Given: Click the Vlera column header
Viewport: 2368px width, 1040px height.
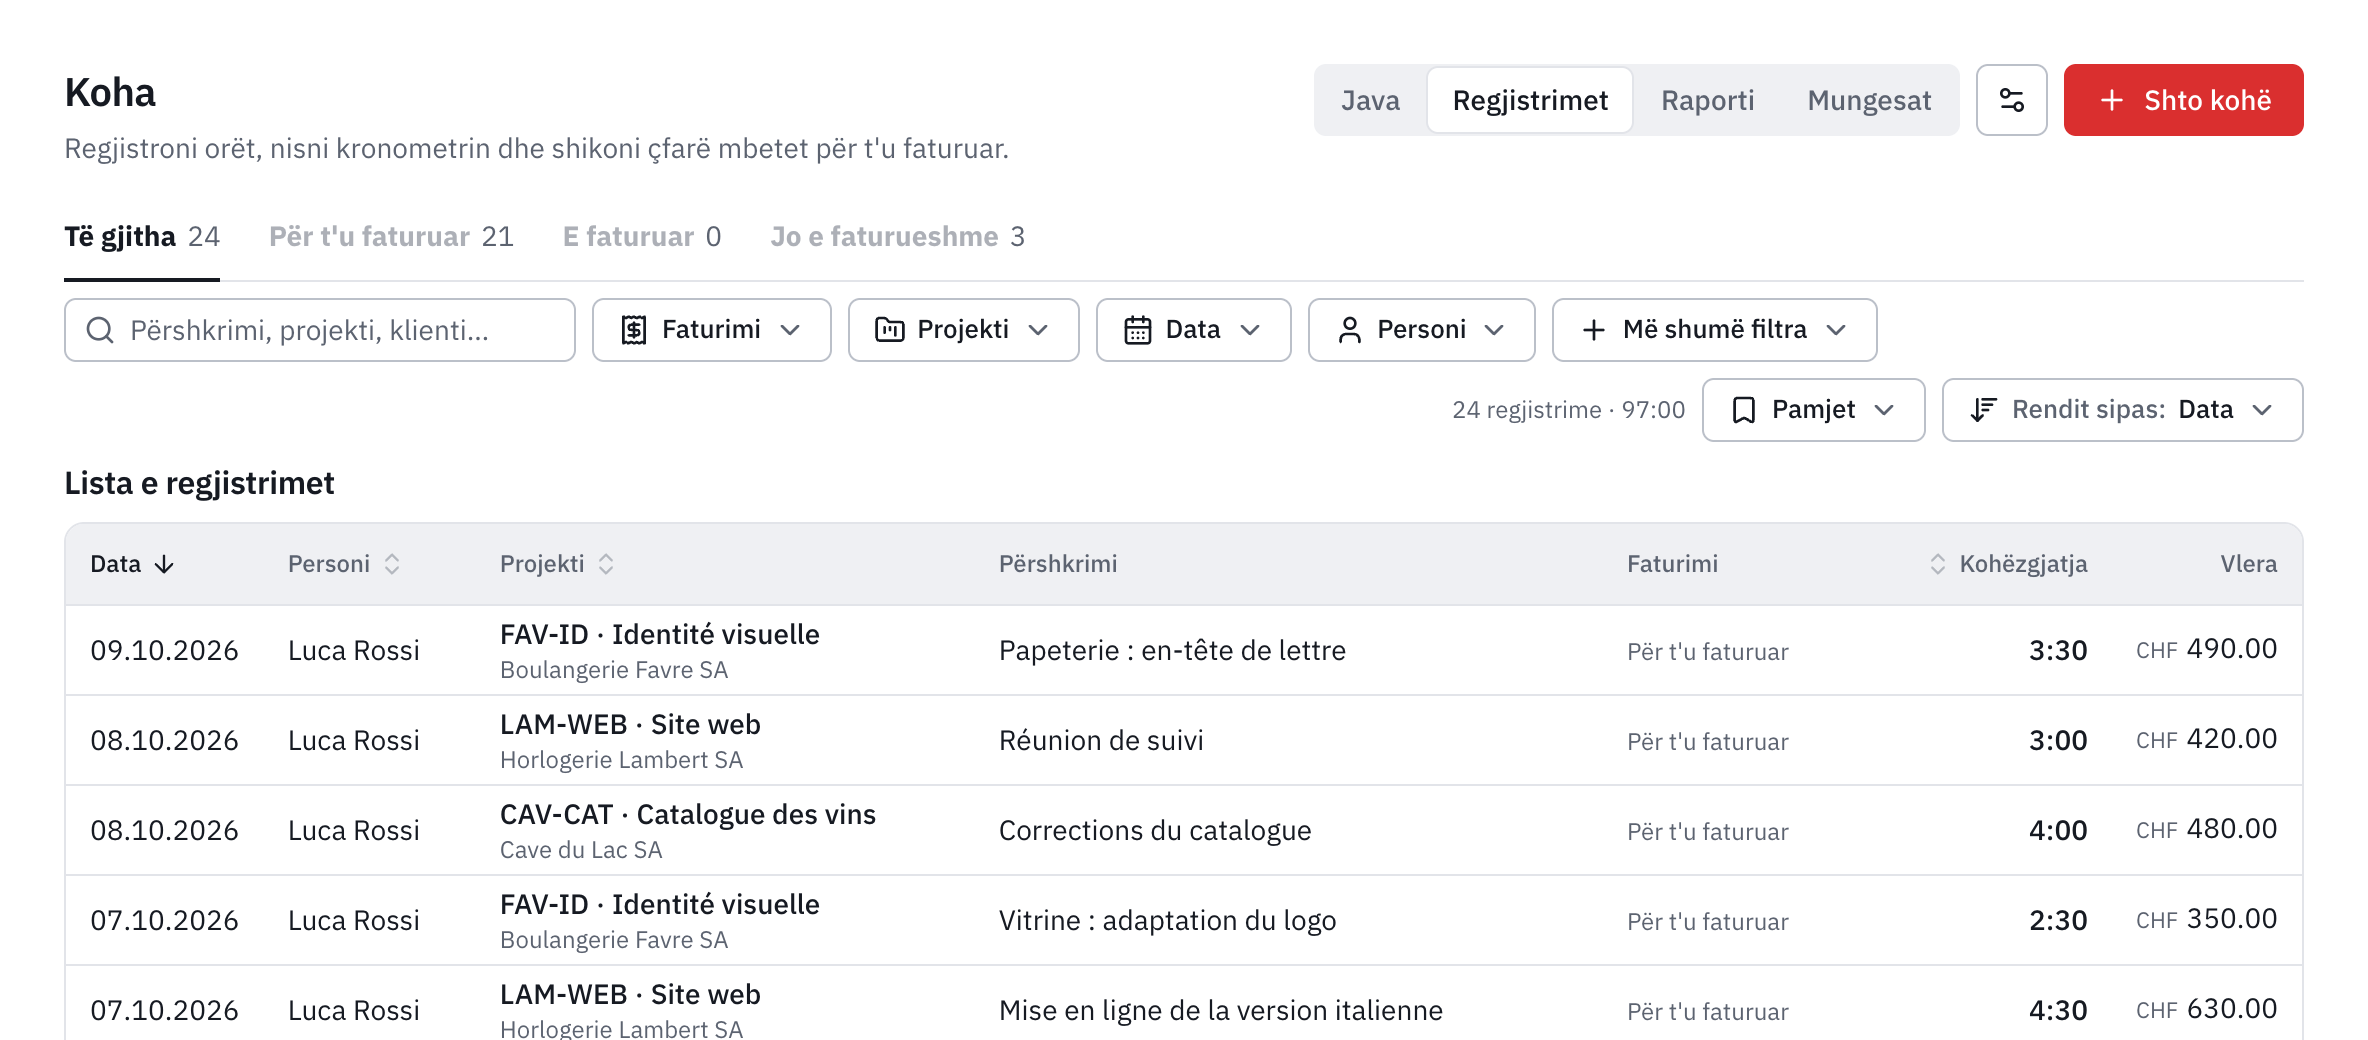Looking at the screenshot, I should (2248, 564).
